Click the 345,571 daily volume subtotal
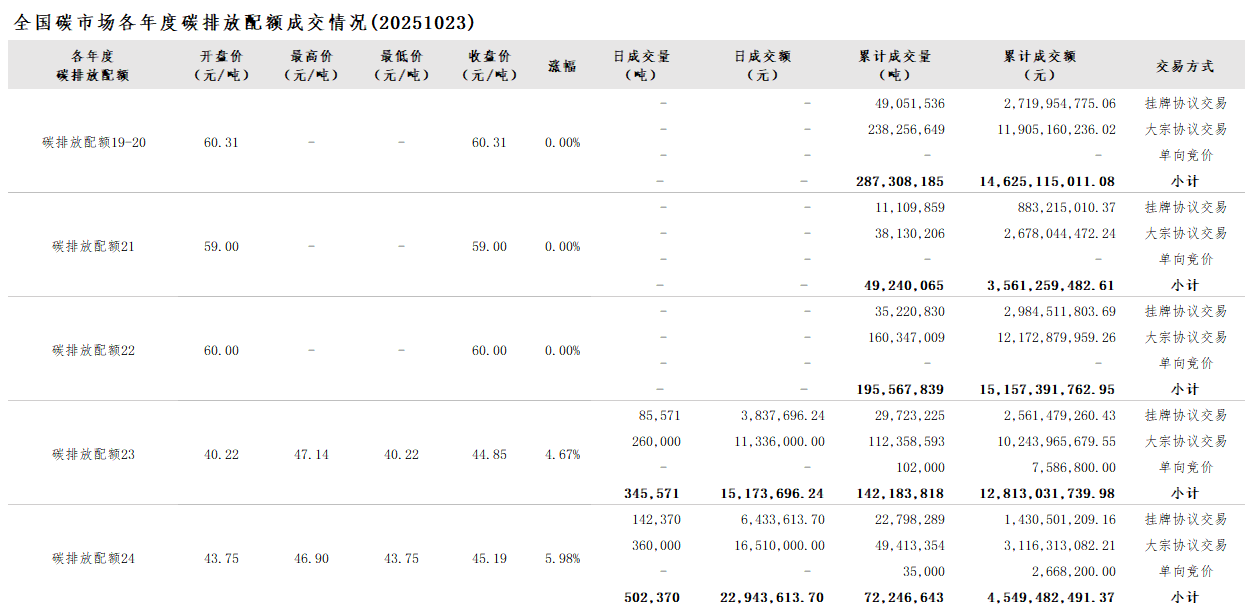1251x612 pixels. coord(651,493)
